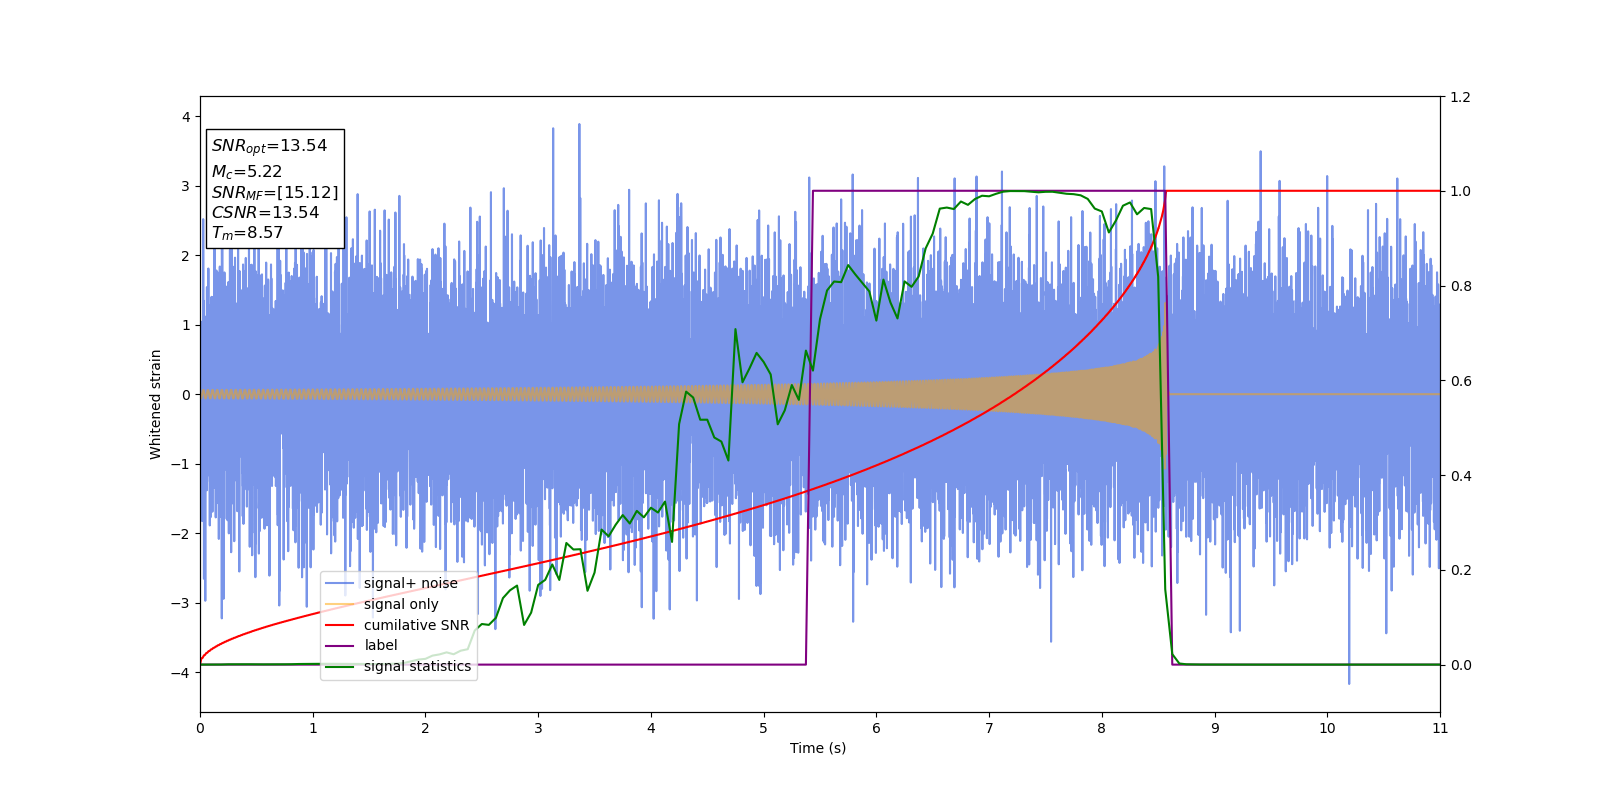
Task: Click x-axis tick label 5
Action: (x=764, y=728)
